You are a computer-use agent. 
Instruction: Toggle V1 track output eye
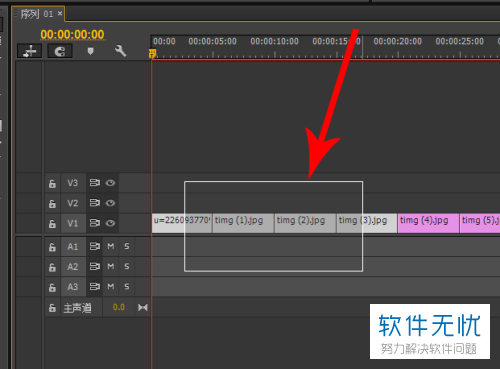pyautogui.click(x=110, y=223)
